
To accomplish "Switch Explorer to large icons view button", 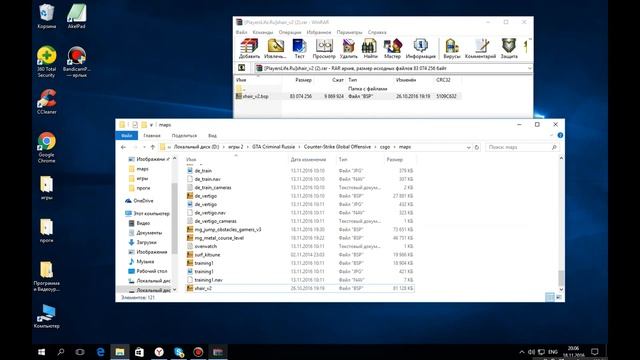I will tap(559, 298).
